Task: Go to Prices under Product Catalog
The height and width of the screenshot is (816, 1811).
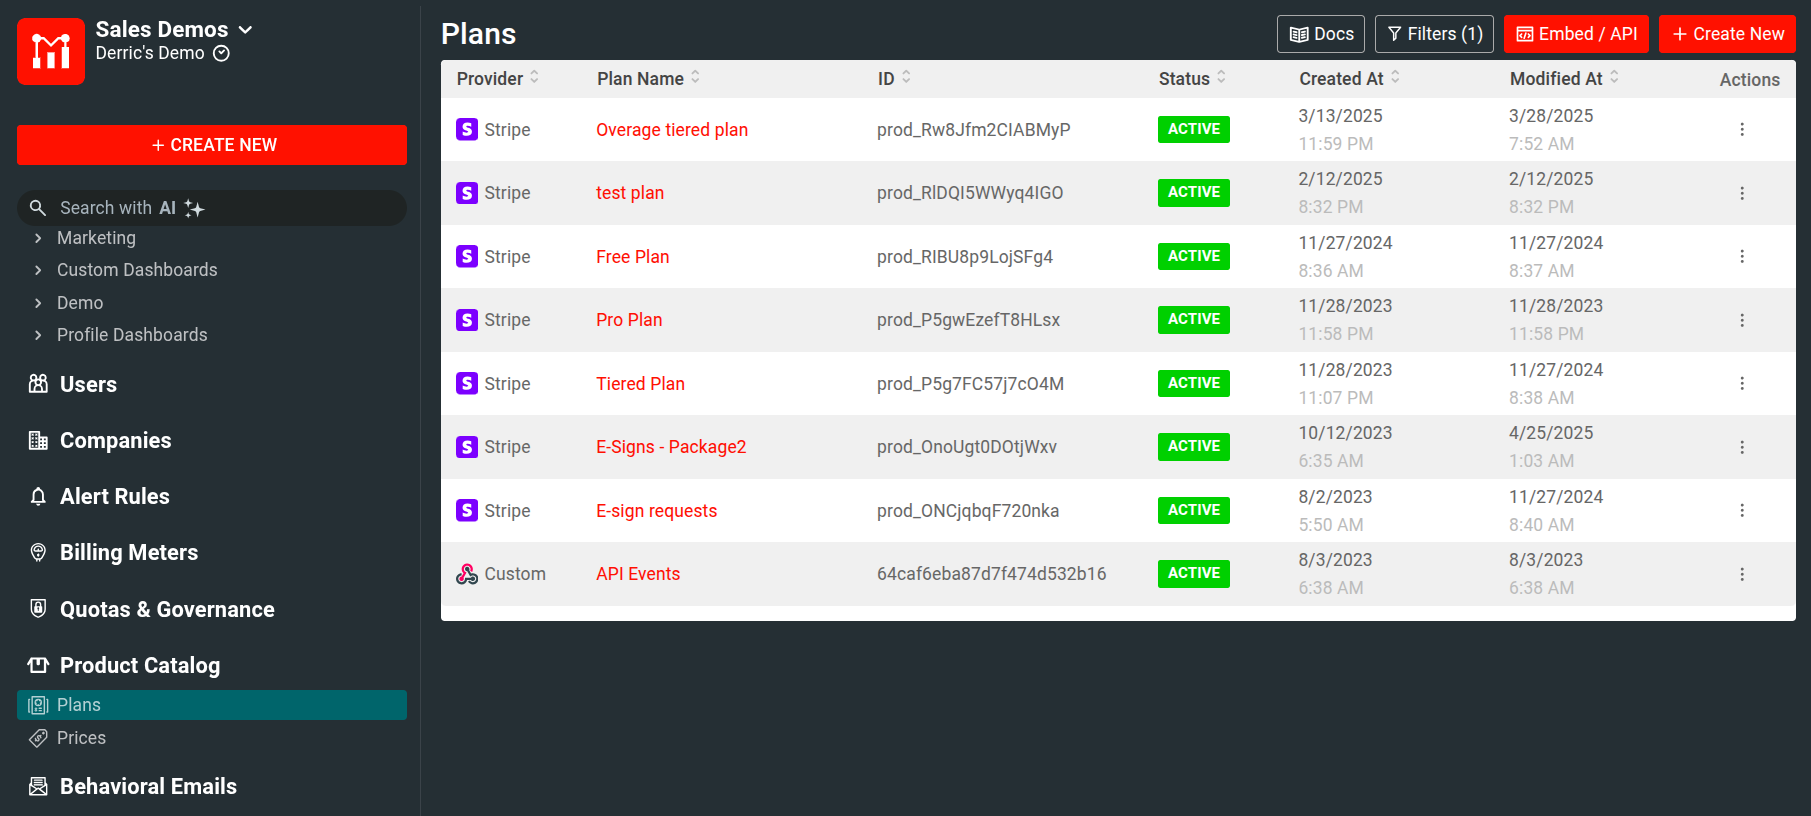Action: 81,738
